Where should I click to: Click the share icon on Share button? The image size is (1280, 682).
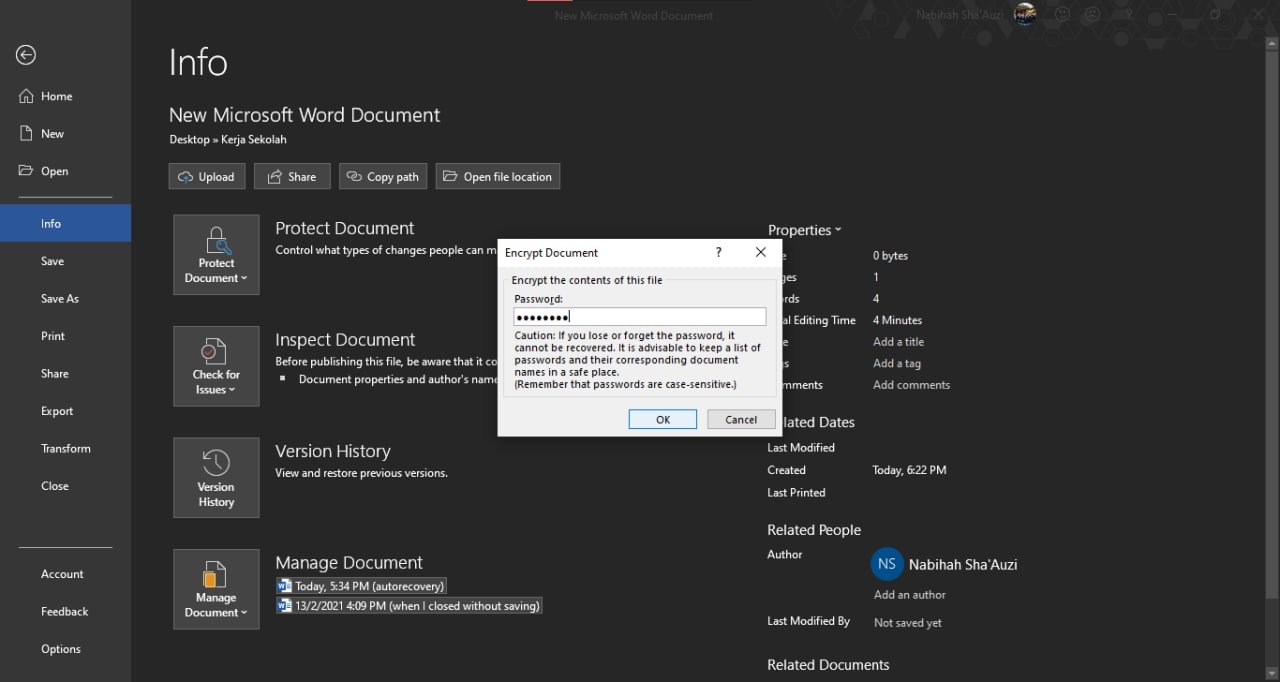(273, 177)
